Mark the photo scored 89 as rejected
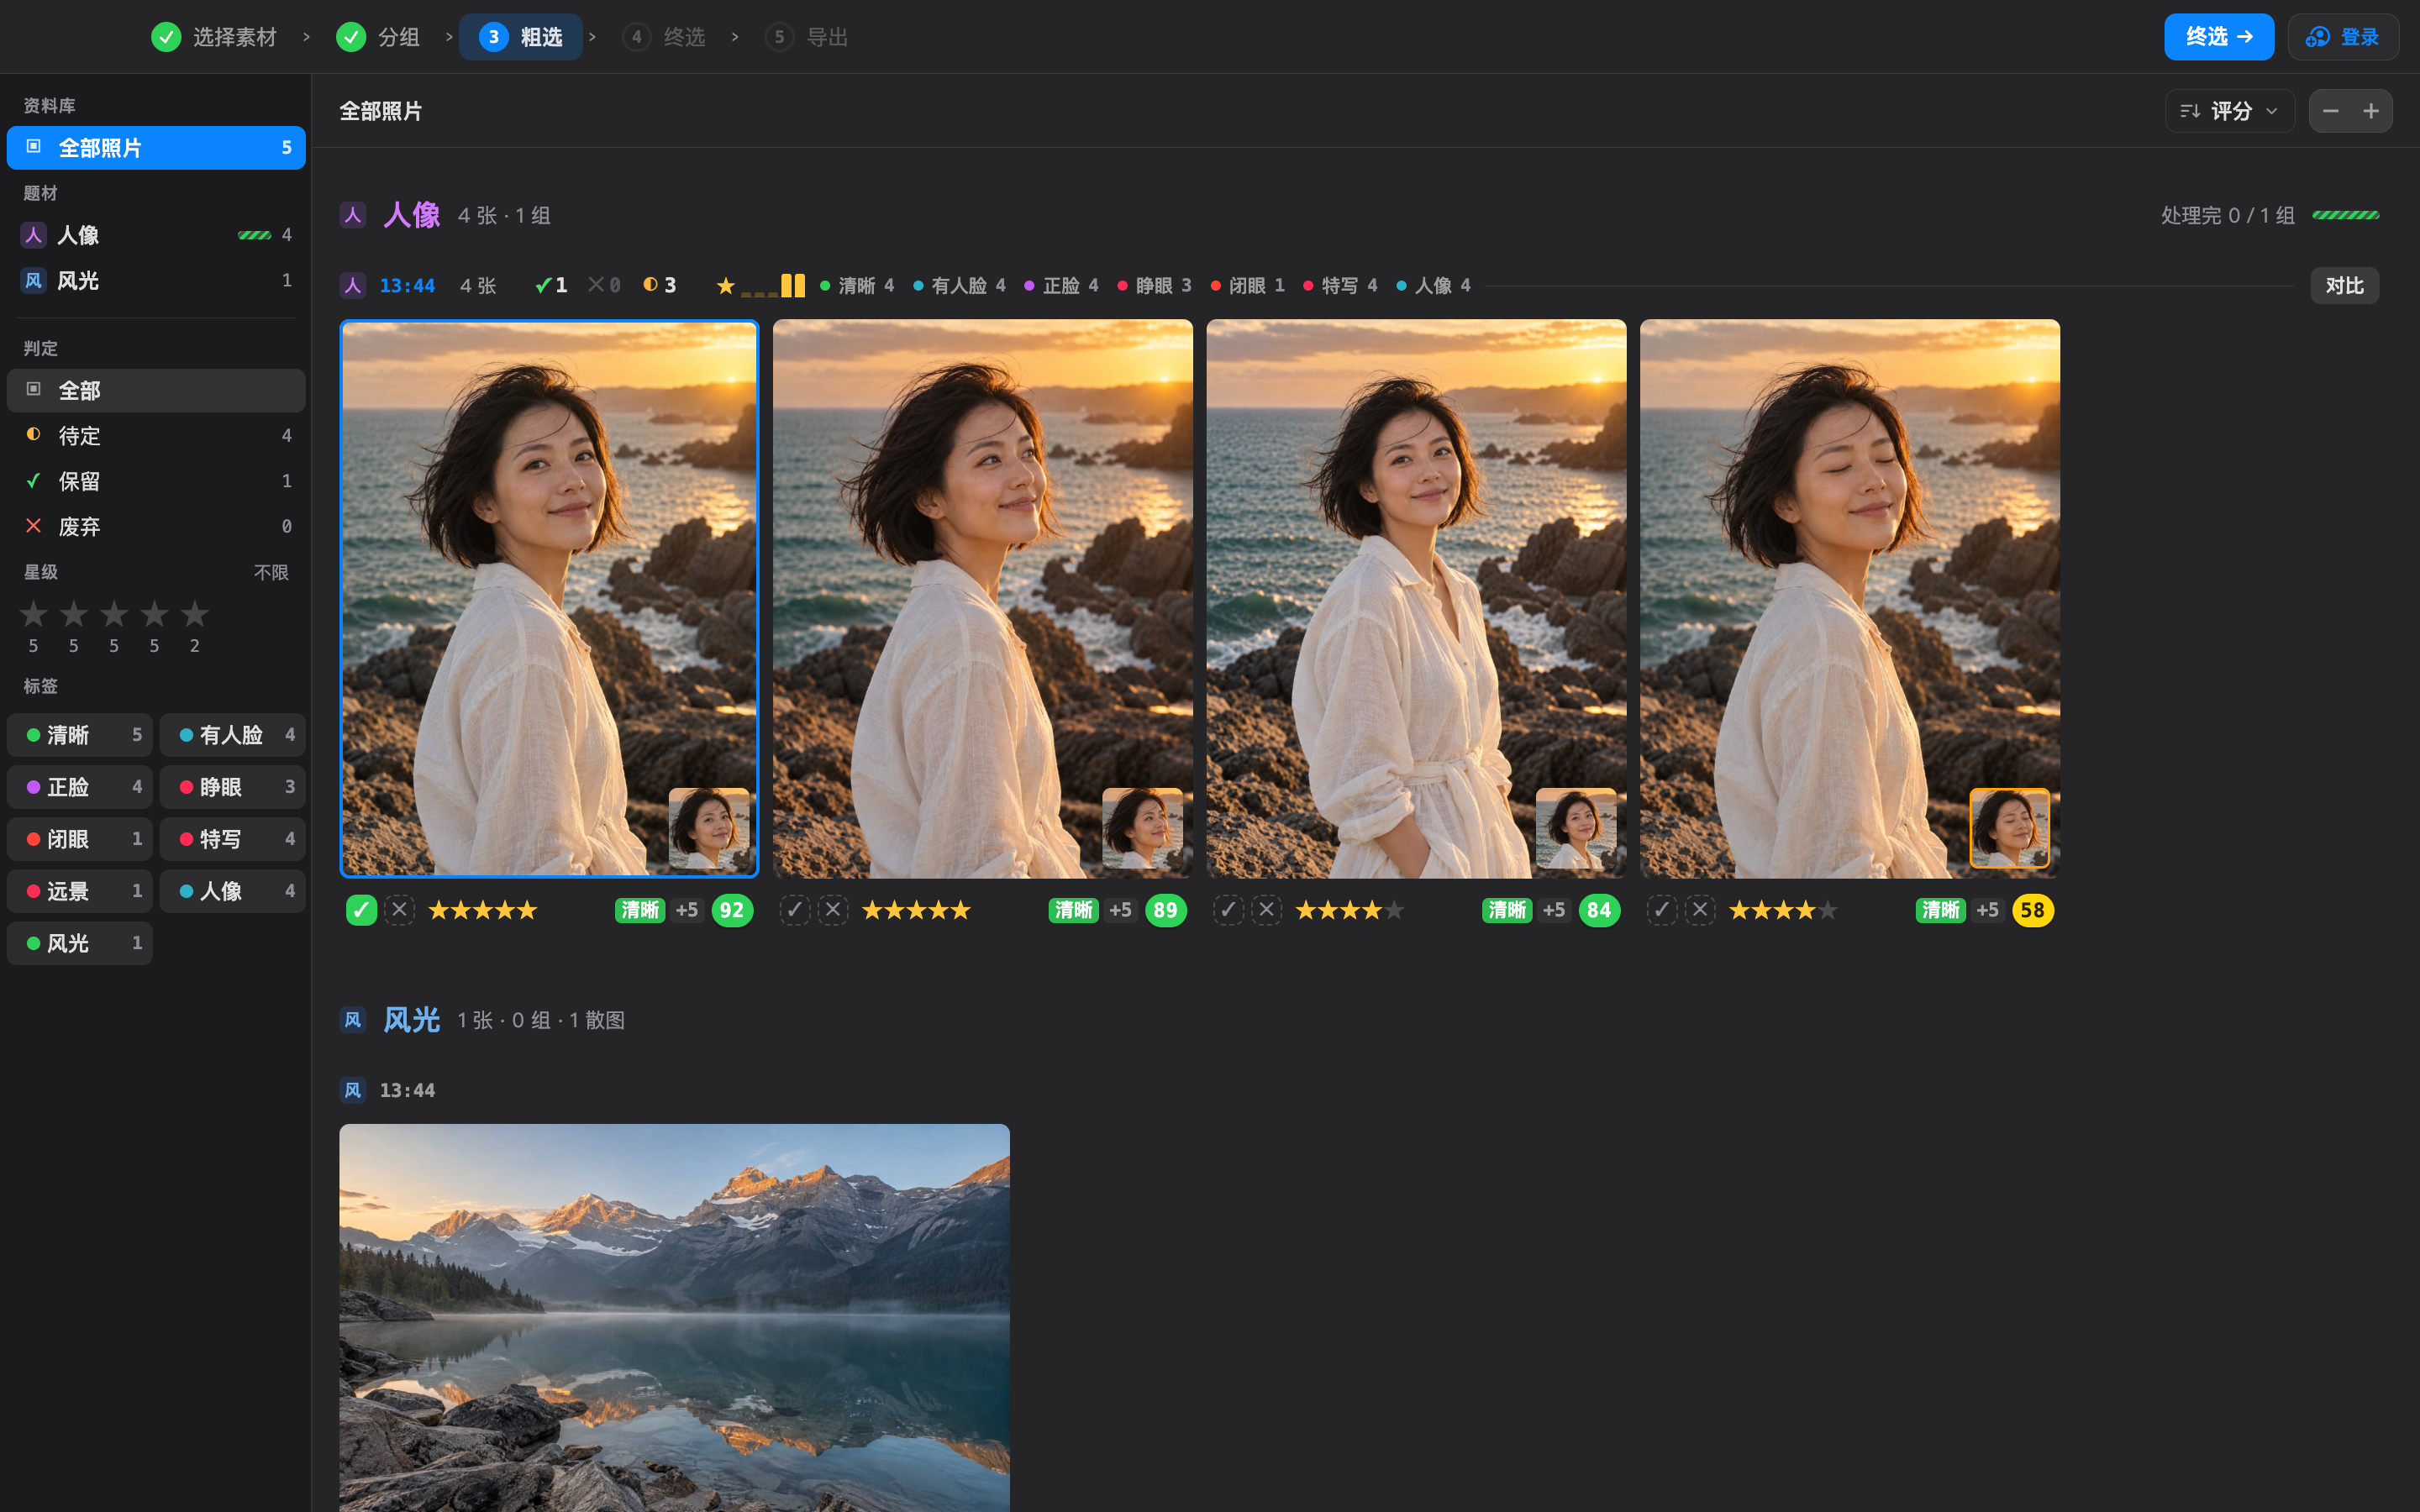Screen dimensions: 2420x1512 pyautogui.click(x=833, y=910)
